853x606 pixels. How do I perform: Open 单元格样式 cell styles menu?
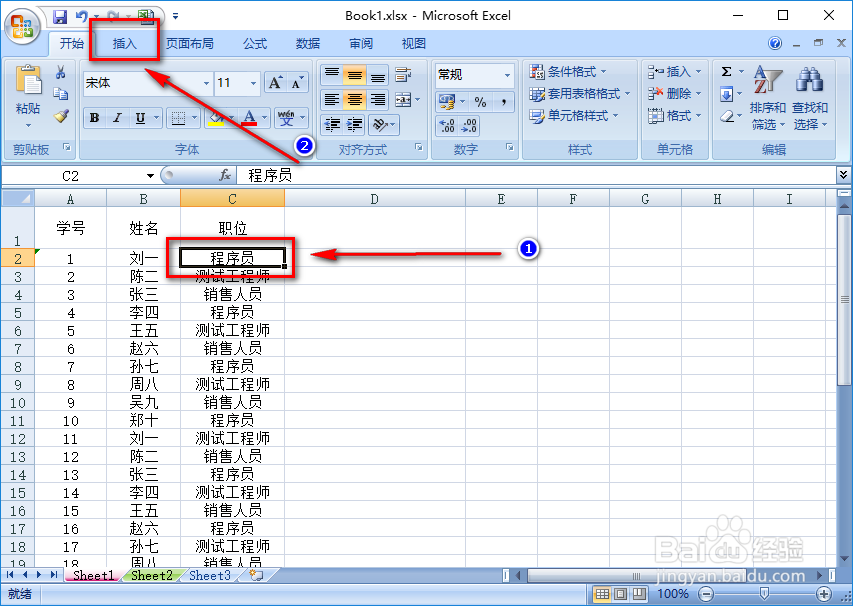tap(574, 115)
